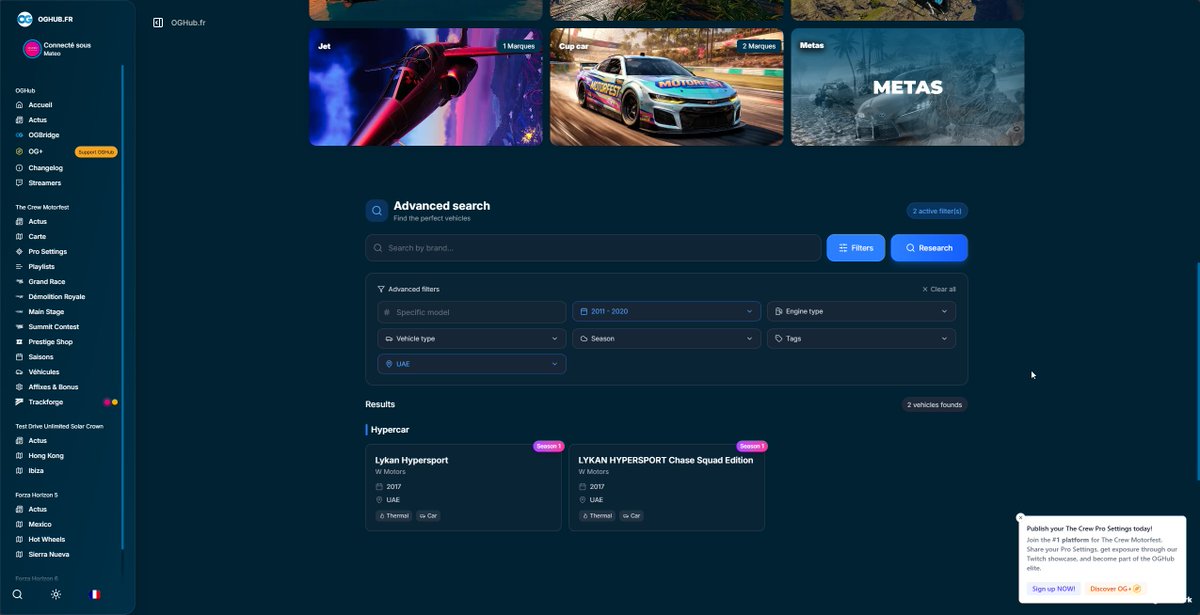
Task: Close the Pro Settings promo popup
Action: pos(1020,518)
